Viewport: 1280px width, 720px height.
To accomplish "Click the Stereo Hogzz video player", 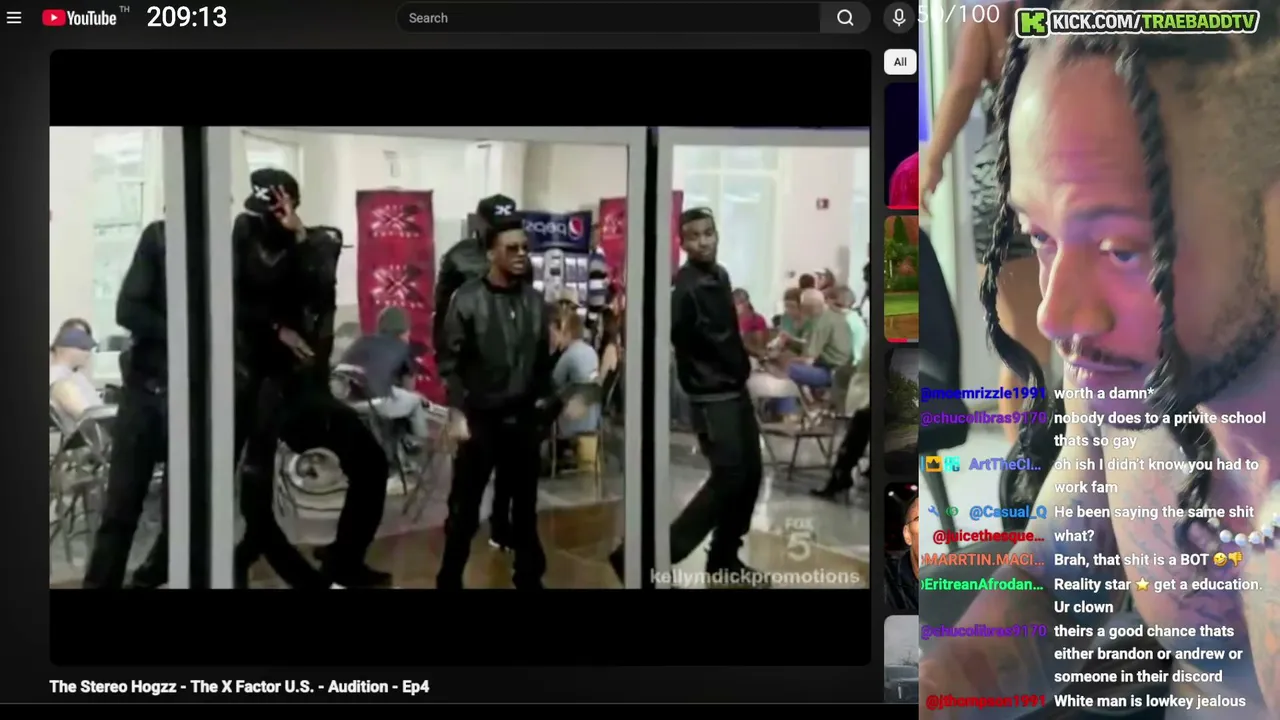I will pyautogui.click(x=460, y=357).
